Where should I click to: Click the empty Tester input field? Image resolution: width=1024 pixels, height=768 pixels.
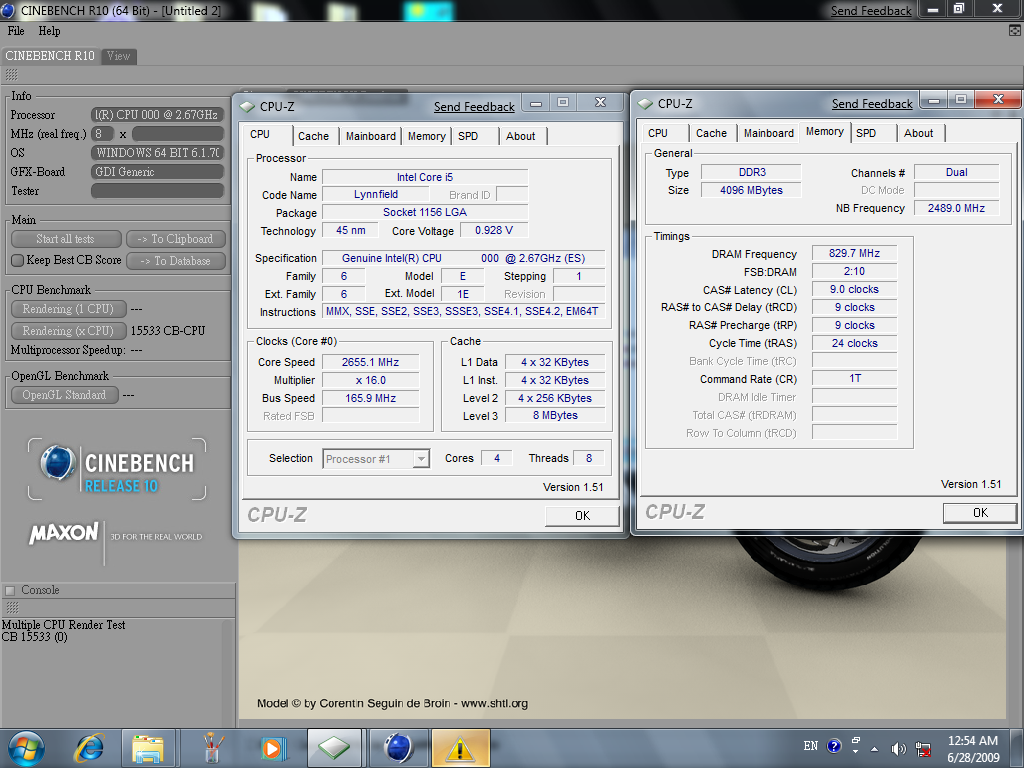(x=157, y=191)
